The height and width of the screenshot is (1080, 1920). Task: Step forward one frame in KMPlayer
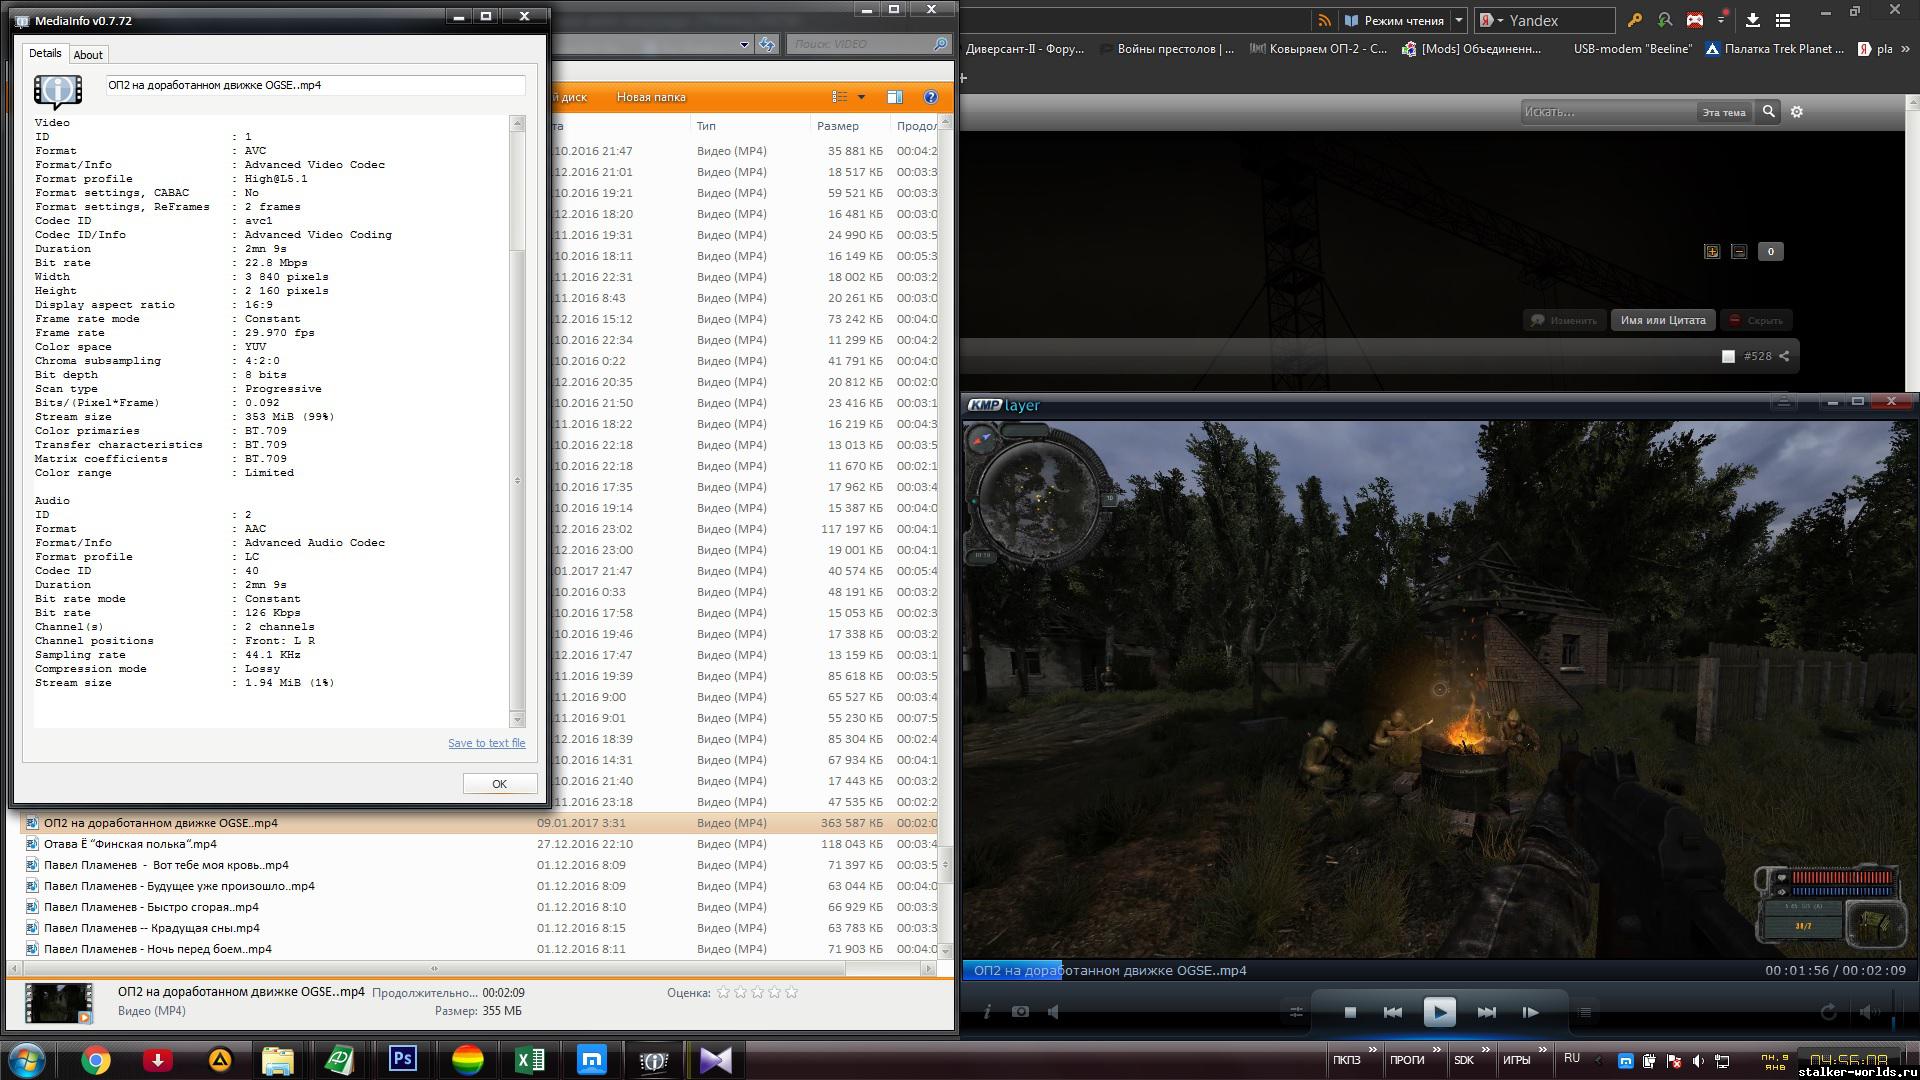[1530, 1012]
